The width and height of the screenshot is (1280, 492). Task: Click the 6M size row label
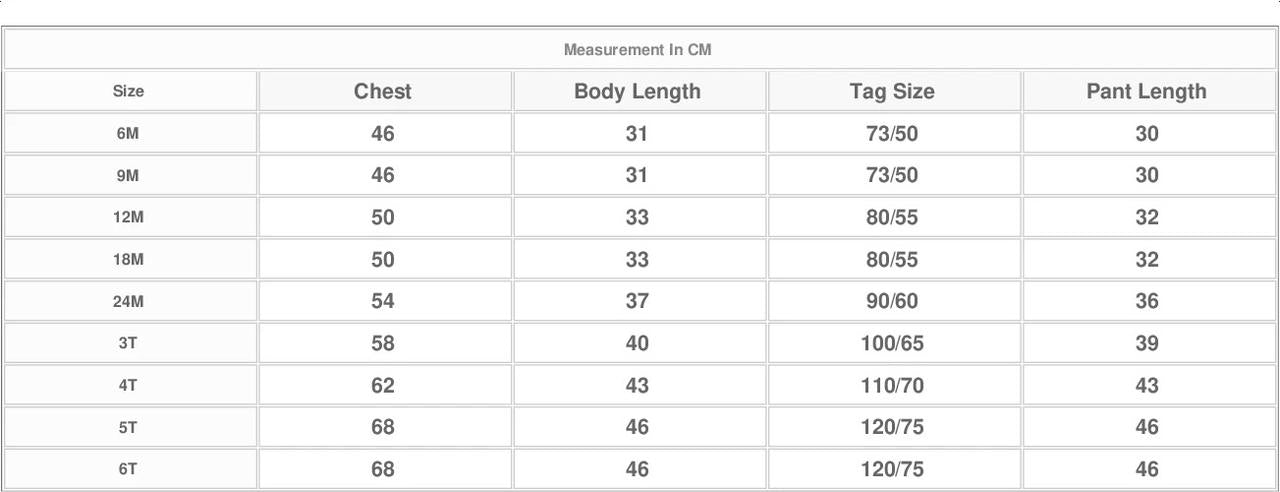128,133
